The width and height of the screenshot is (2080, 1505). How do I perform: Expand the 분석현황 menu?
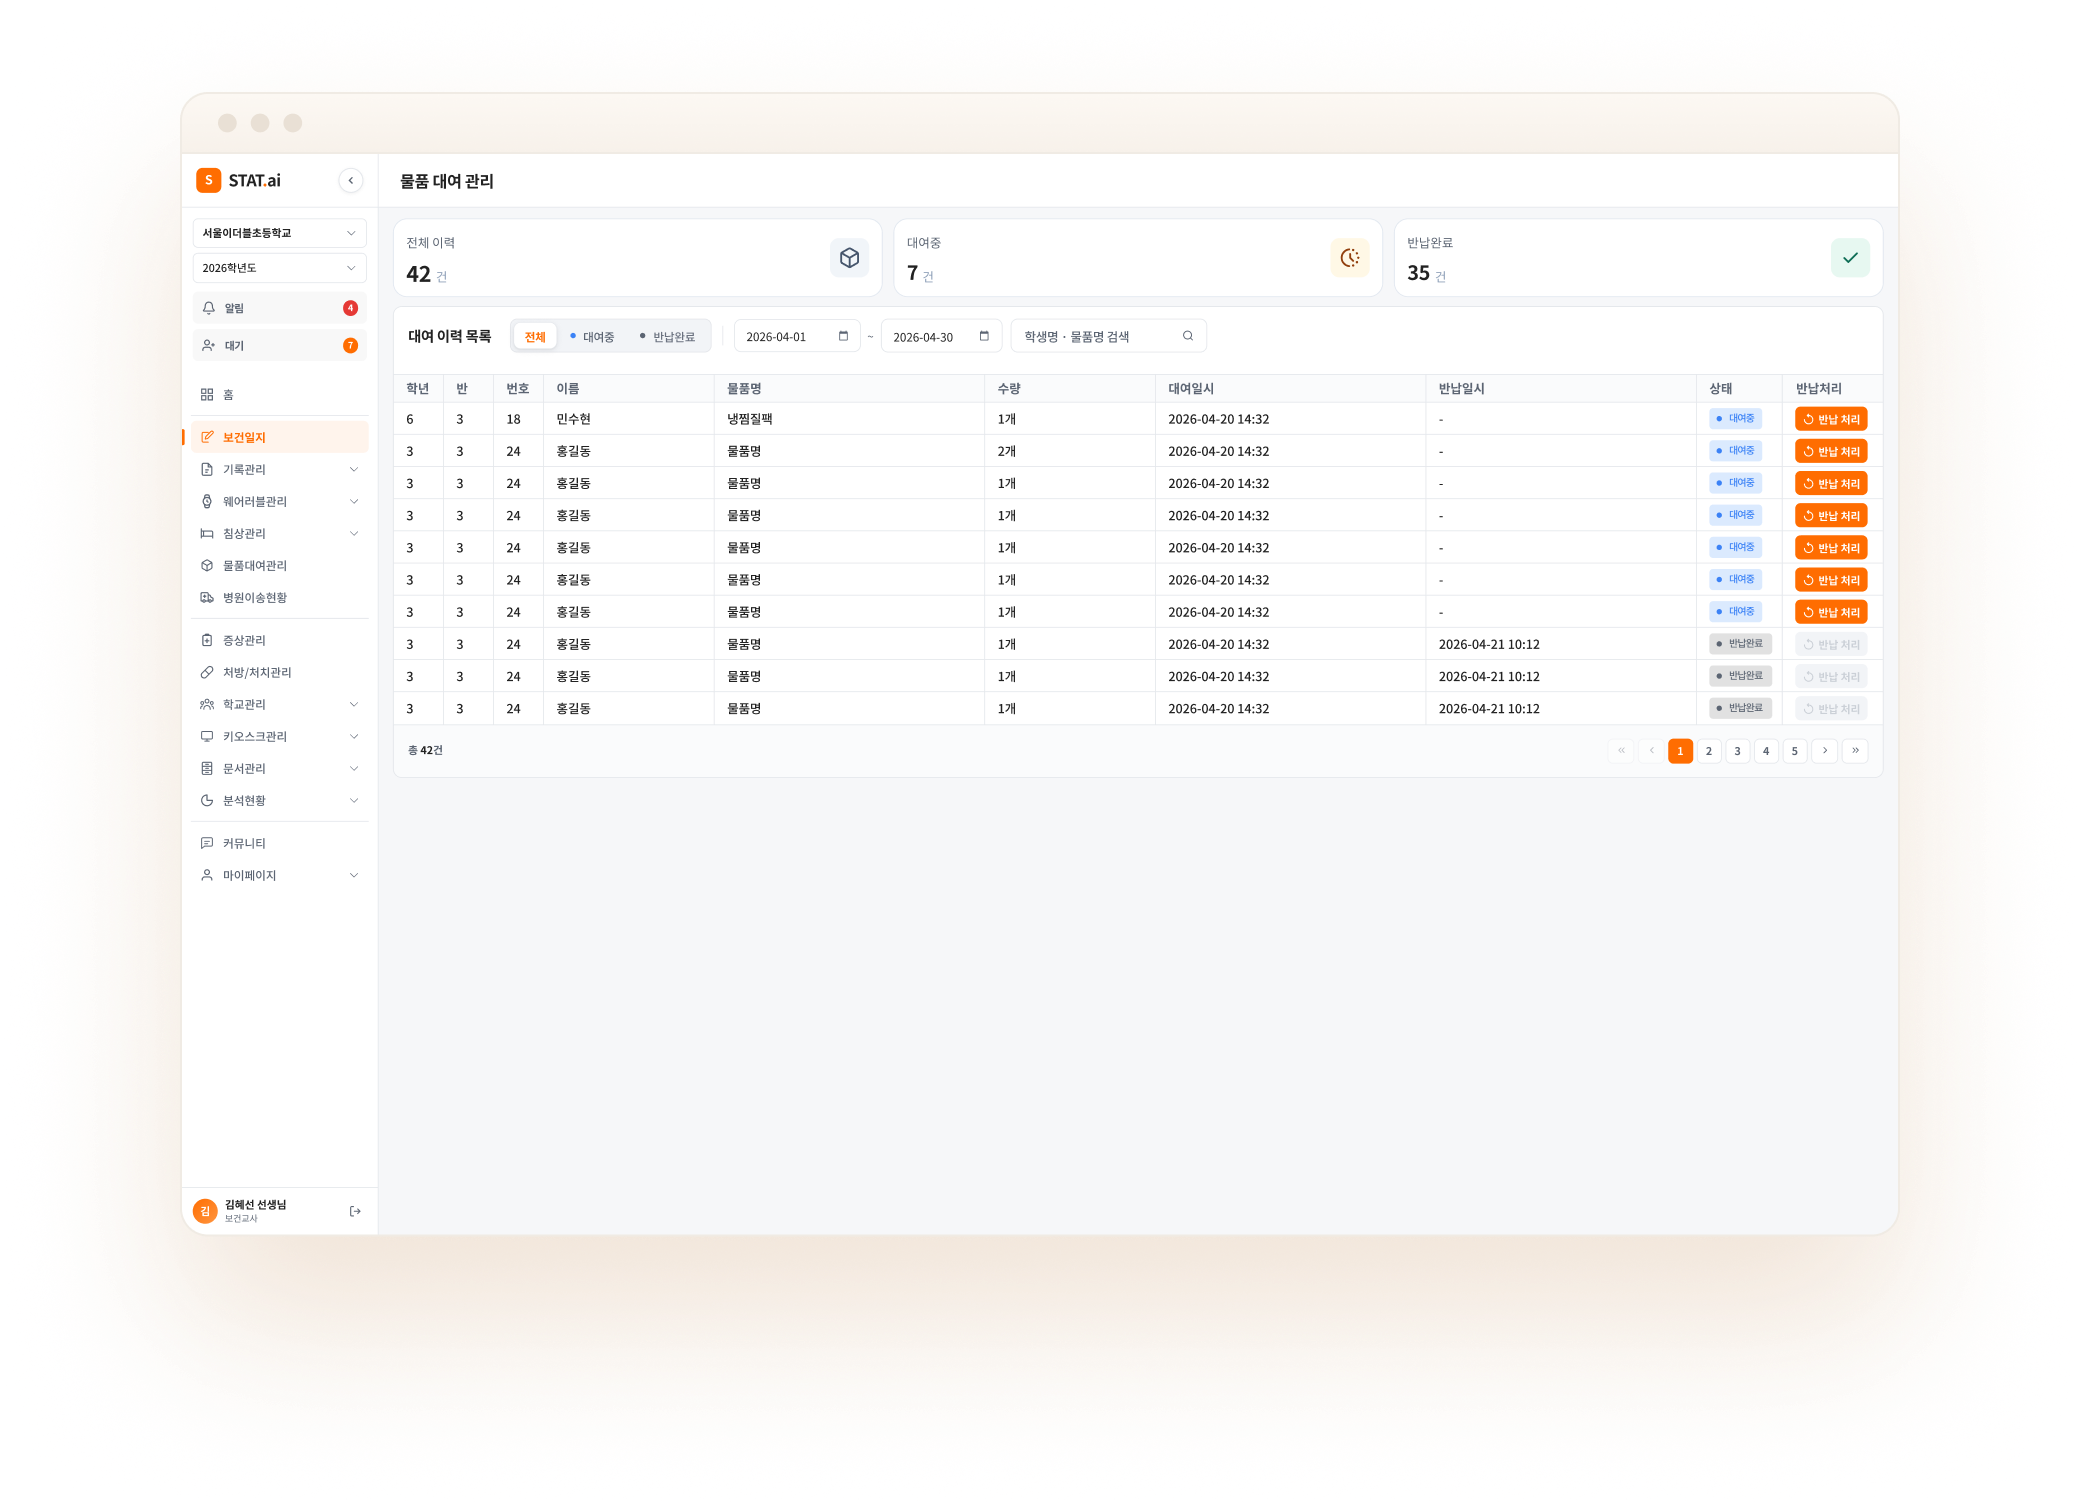tap(279, 800)
